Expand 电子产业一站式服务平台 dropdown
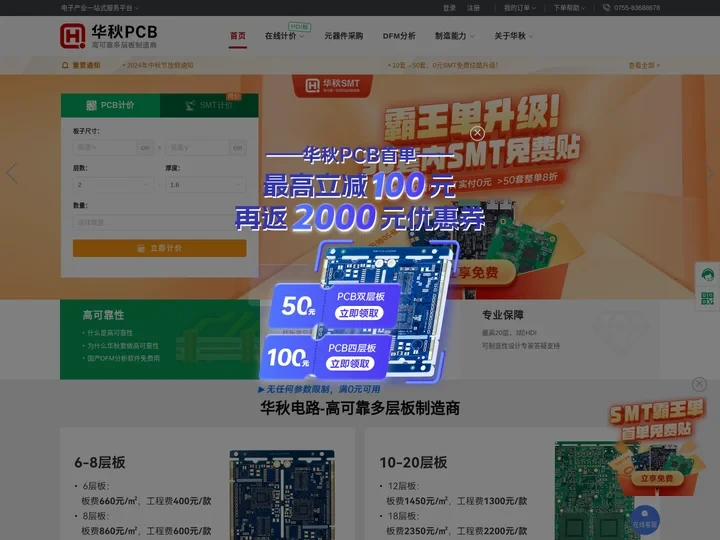720x540 pixels. pos(100,8)
